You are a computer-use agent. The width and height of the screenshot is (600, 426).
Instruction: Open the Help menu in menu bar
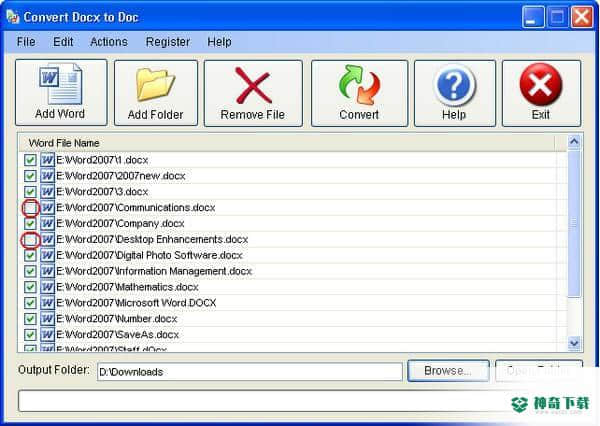point(219,42)
